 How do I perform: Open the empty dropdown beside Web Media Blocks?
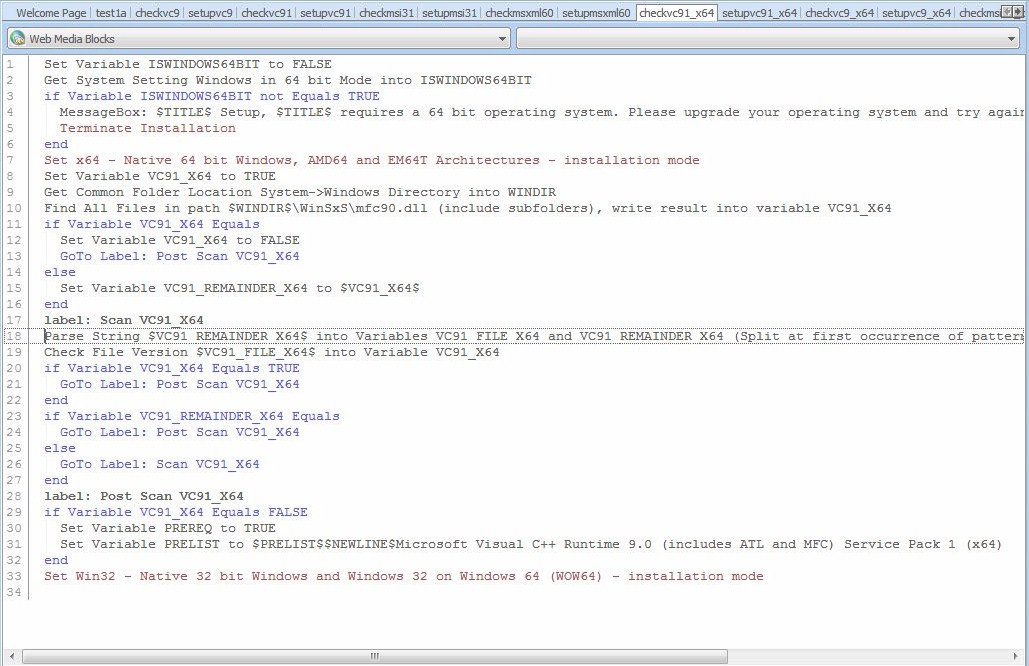tap(768, 39)
